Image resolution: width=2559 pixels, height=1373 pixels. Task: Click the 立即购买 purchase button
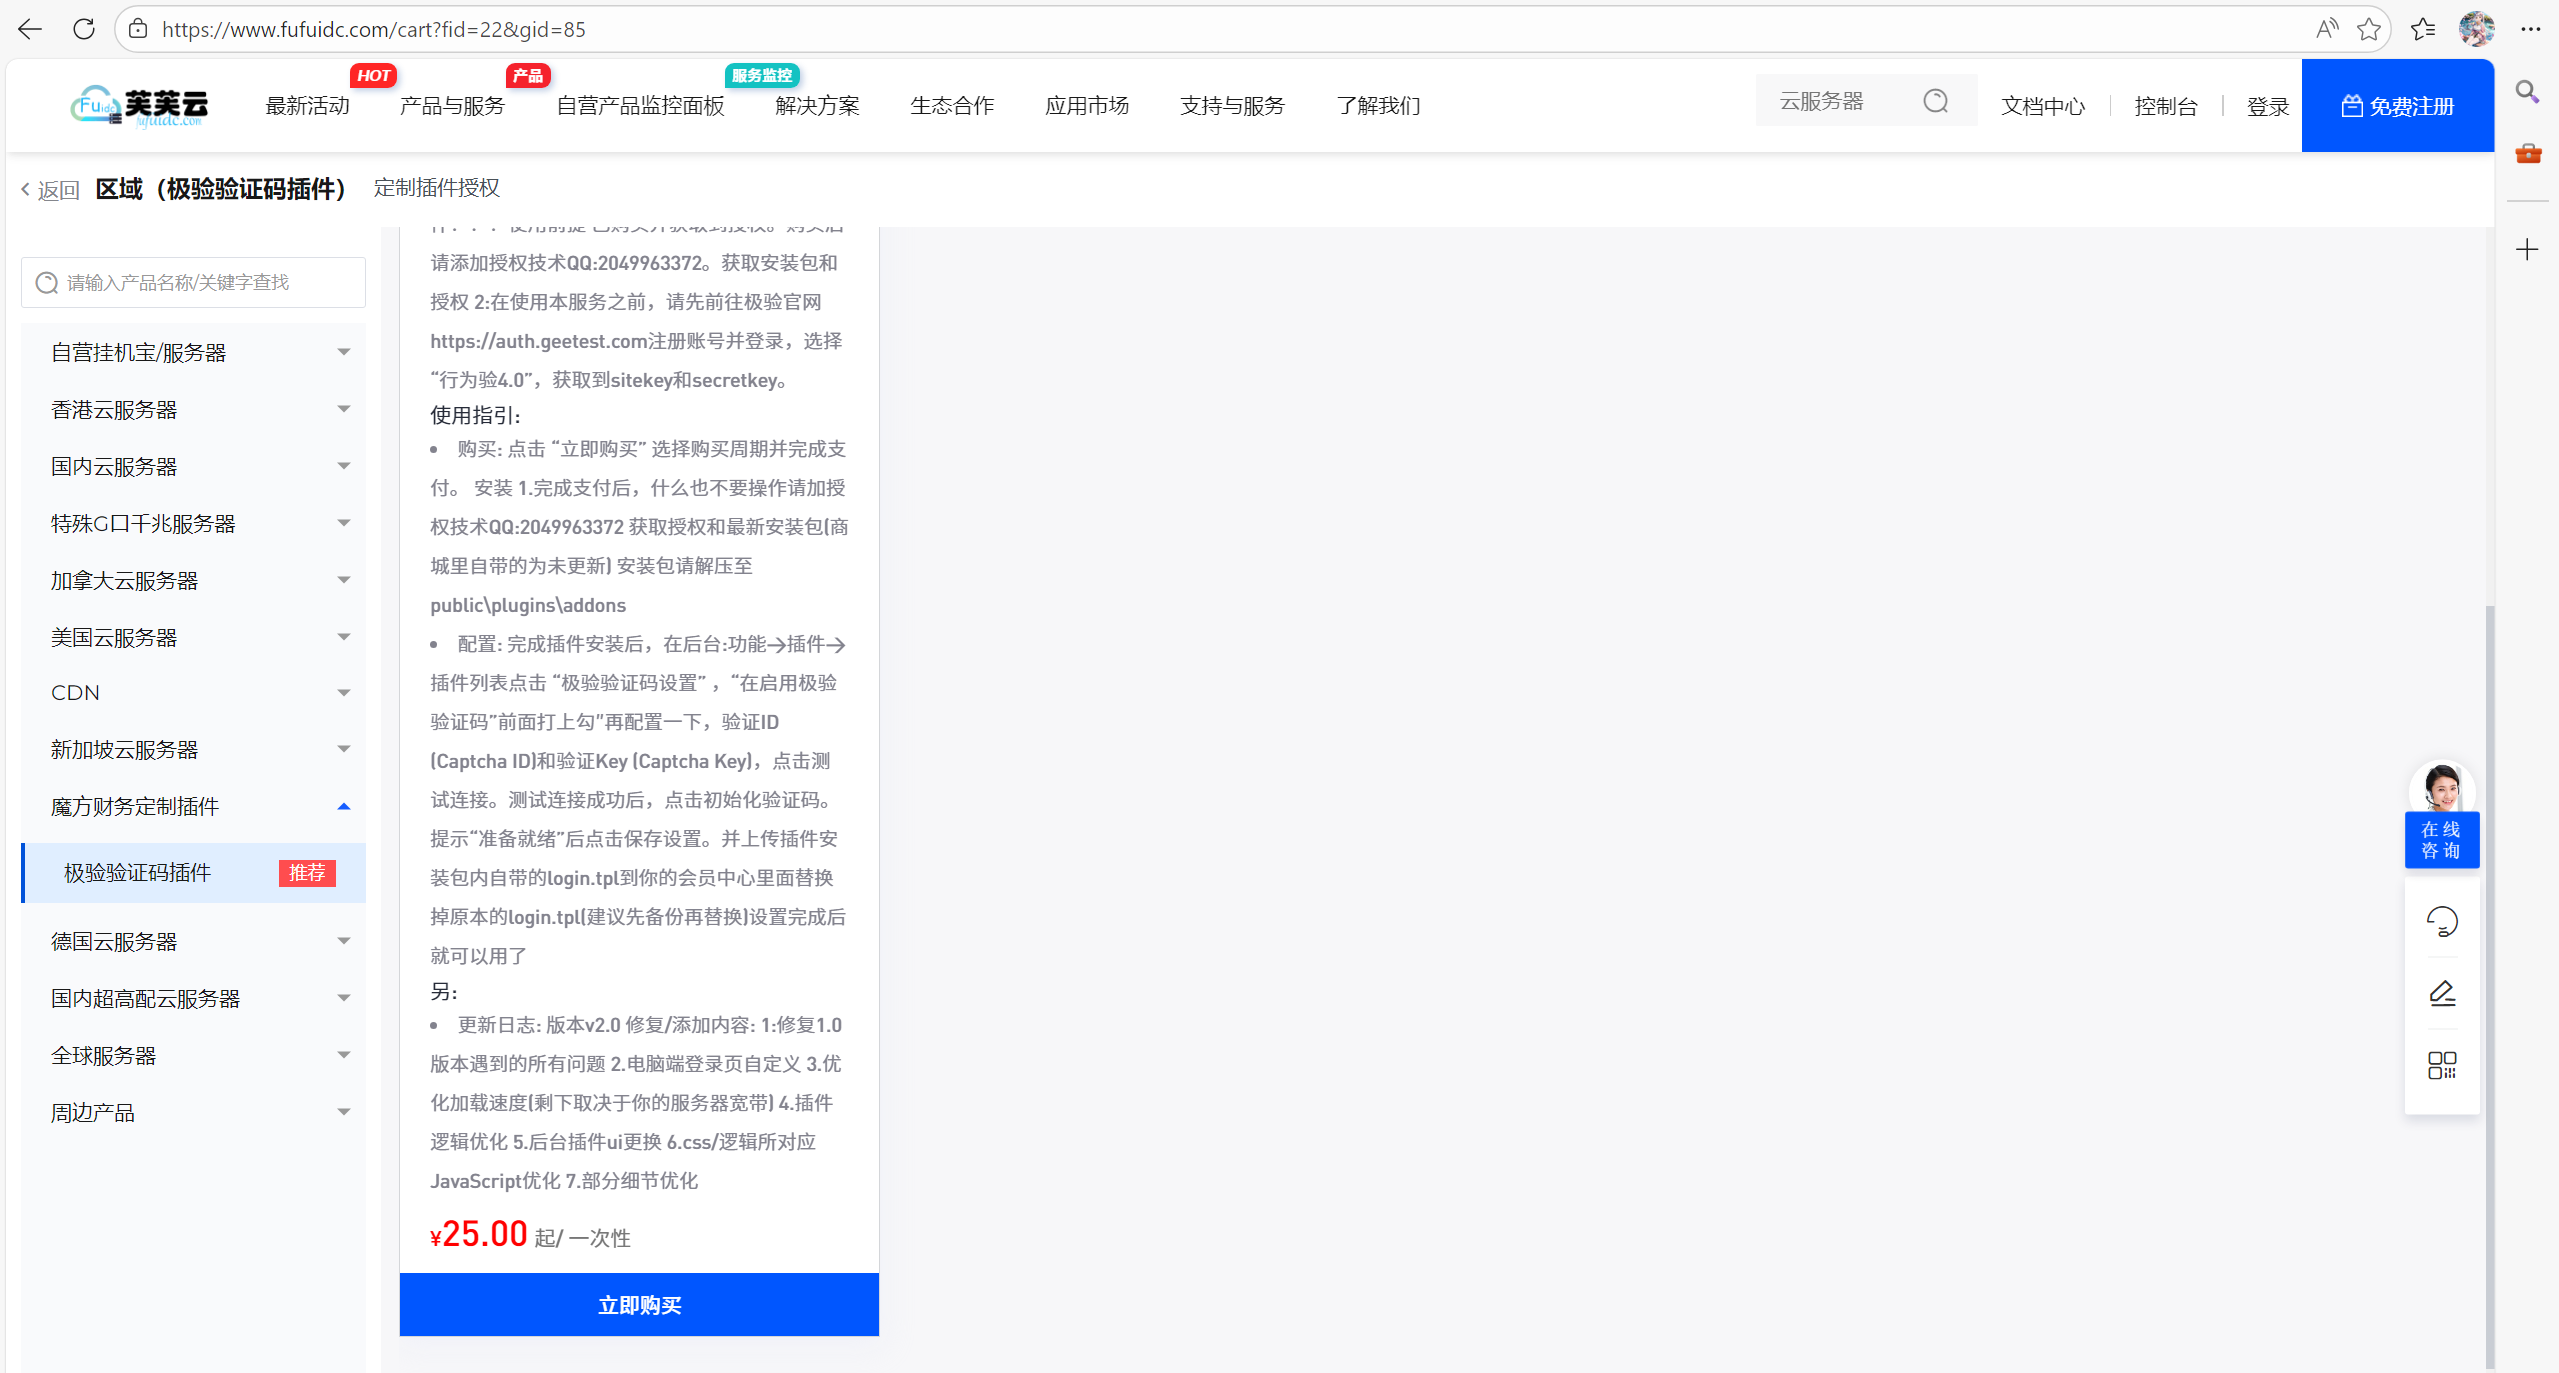[x=638, y=1304]
